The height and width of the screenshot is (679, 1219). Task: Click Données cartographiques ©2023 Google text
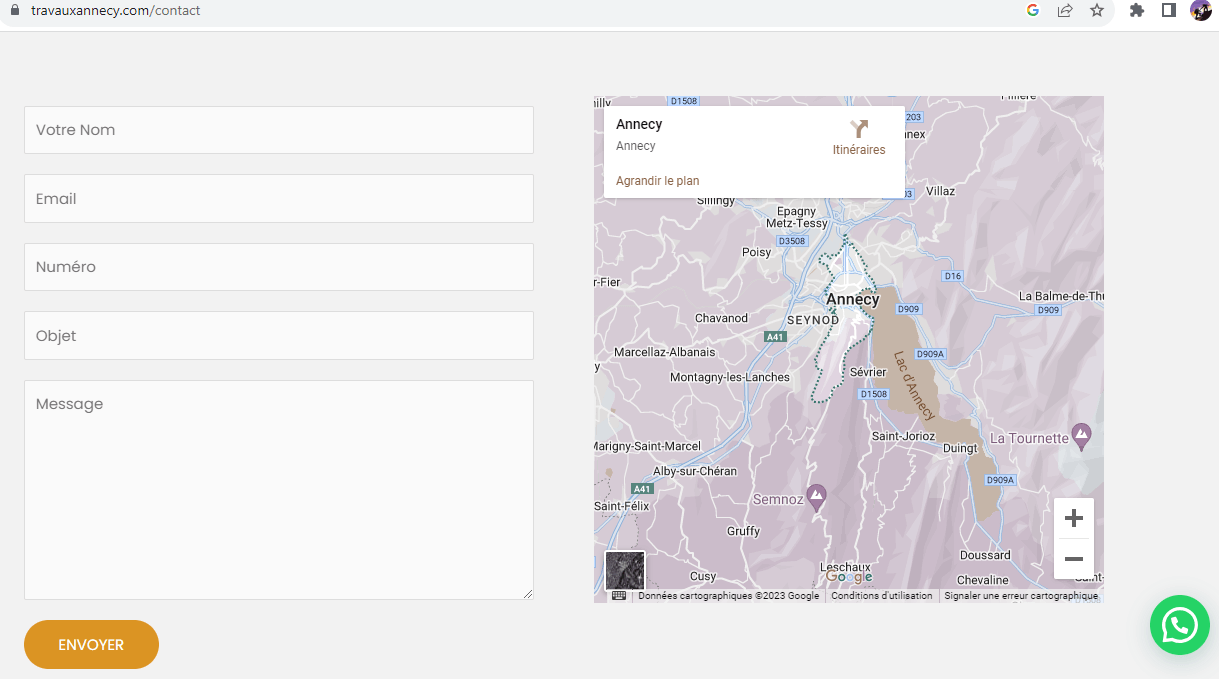pos(728,596)
